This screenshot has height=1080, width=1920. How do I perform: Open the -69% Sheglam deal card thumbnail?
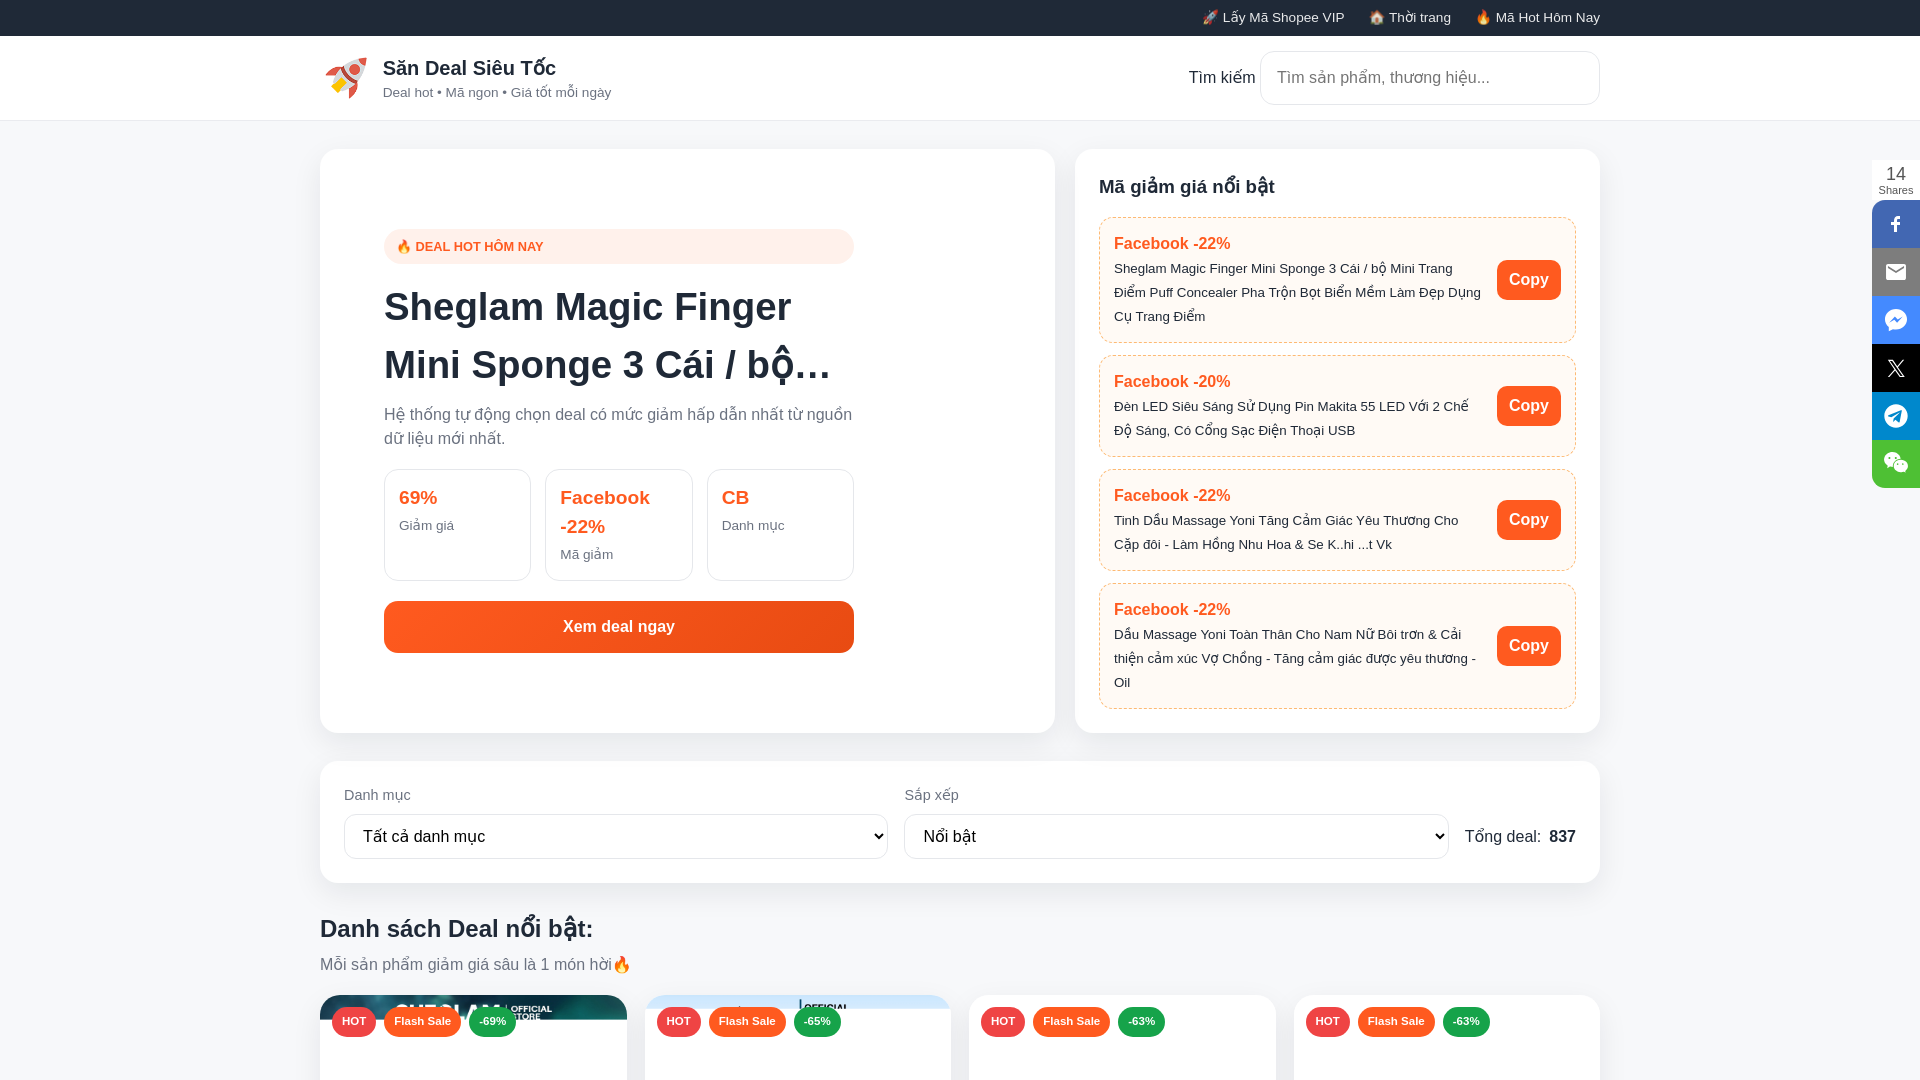[x=473, y=1037]
